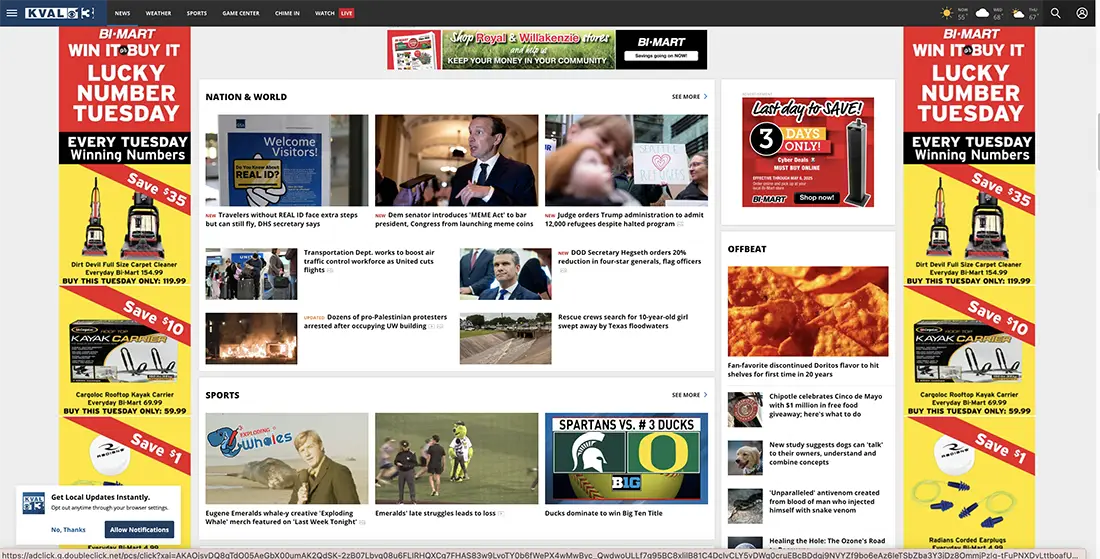Image resolution: width=1100 pixels, height=559 pixels.
Task: Click the KVAL 13 logo
Action: pyautogui.click(x=59, y=13)
